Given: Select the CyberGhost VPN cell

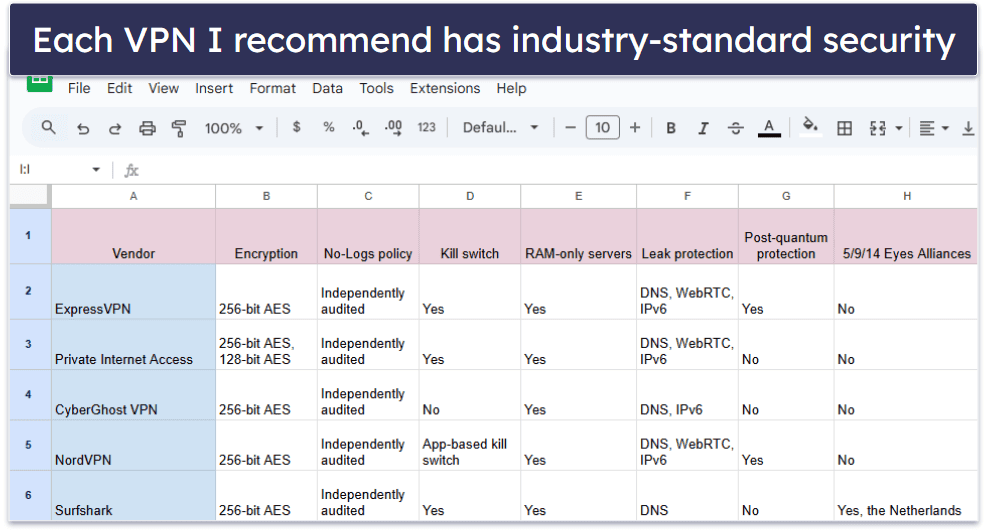Looking at the screenshot, I should tap(133, 395).
